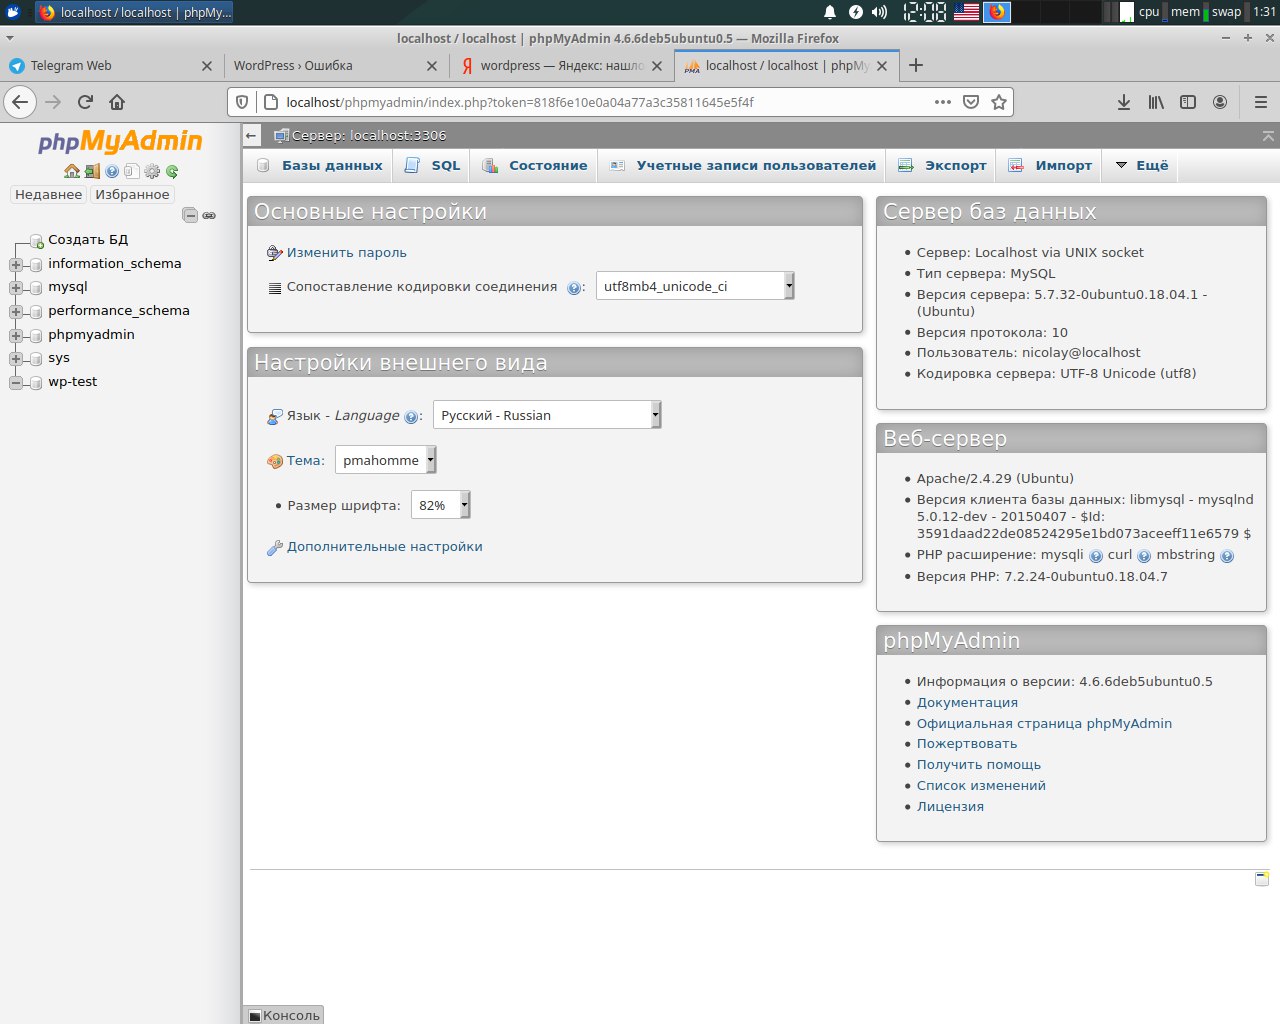Go to the Firefox home page
This screenshot has width=1280, height=1024.
click(117, 102)
